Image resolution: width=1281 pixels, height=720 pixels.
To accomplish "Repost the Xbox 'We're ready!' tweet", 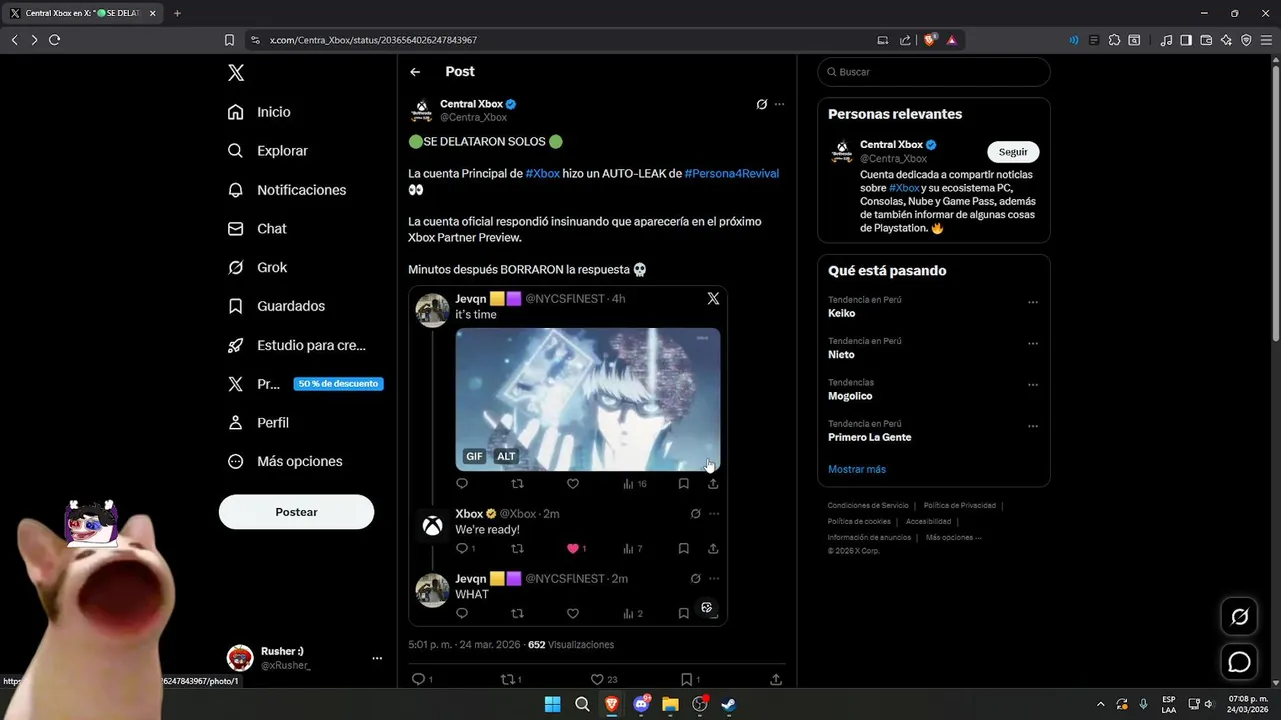I will pyautogui.click(x=517, y=548).
